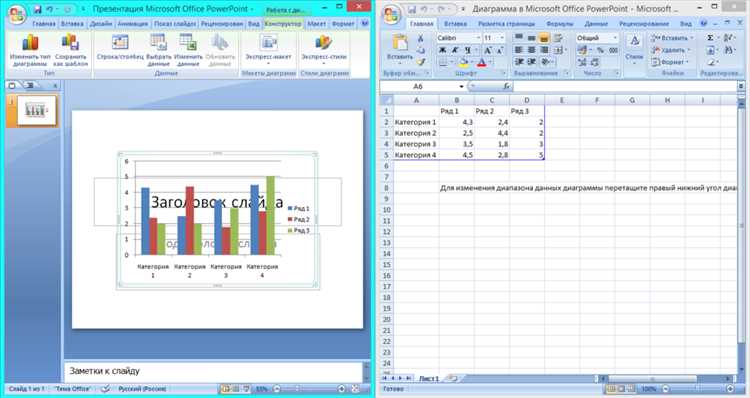The width and height of the screenshot is (750, 398).
Task: Switch to the Дизайн tab in PowerPoint
Action: [x=101, y=23]
